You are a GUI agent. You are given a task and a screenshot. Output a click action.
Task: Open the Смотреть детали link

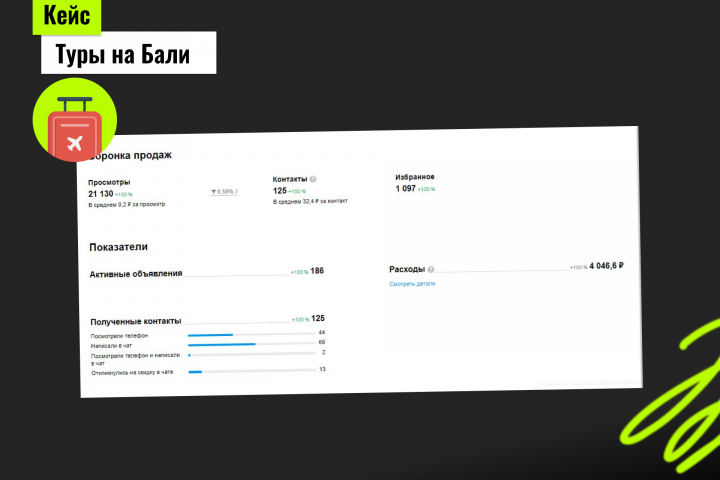click(x=412, y=284)
